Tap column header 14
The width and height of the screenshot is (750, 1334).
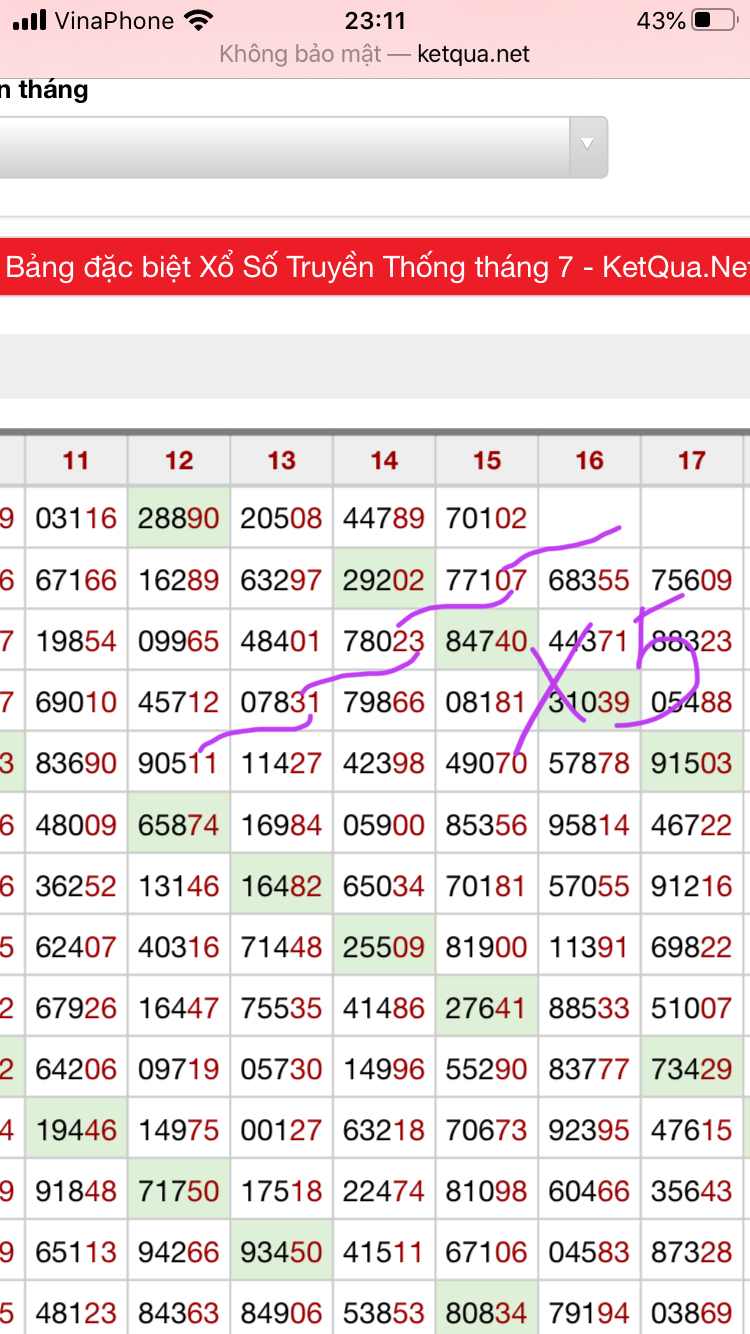coord(384,460)
